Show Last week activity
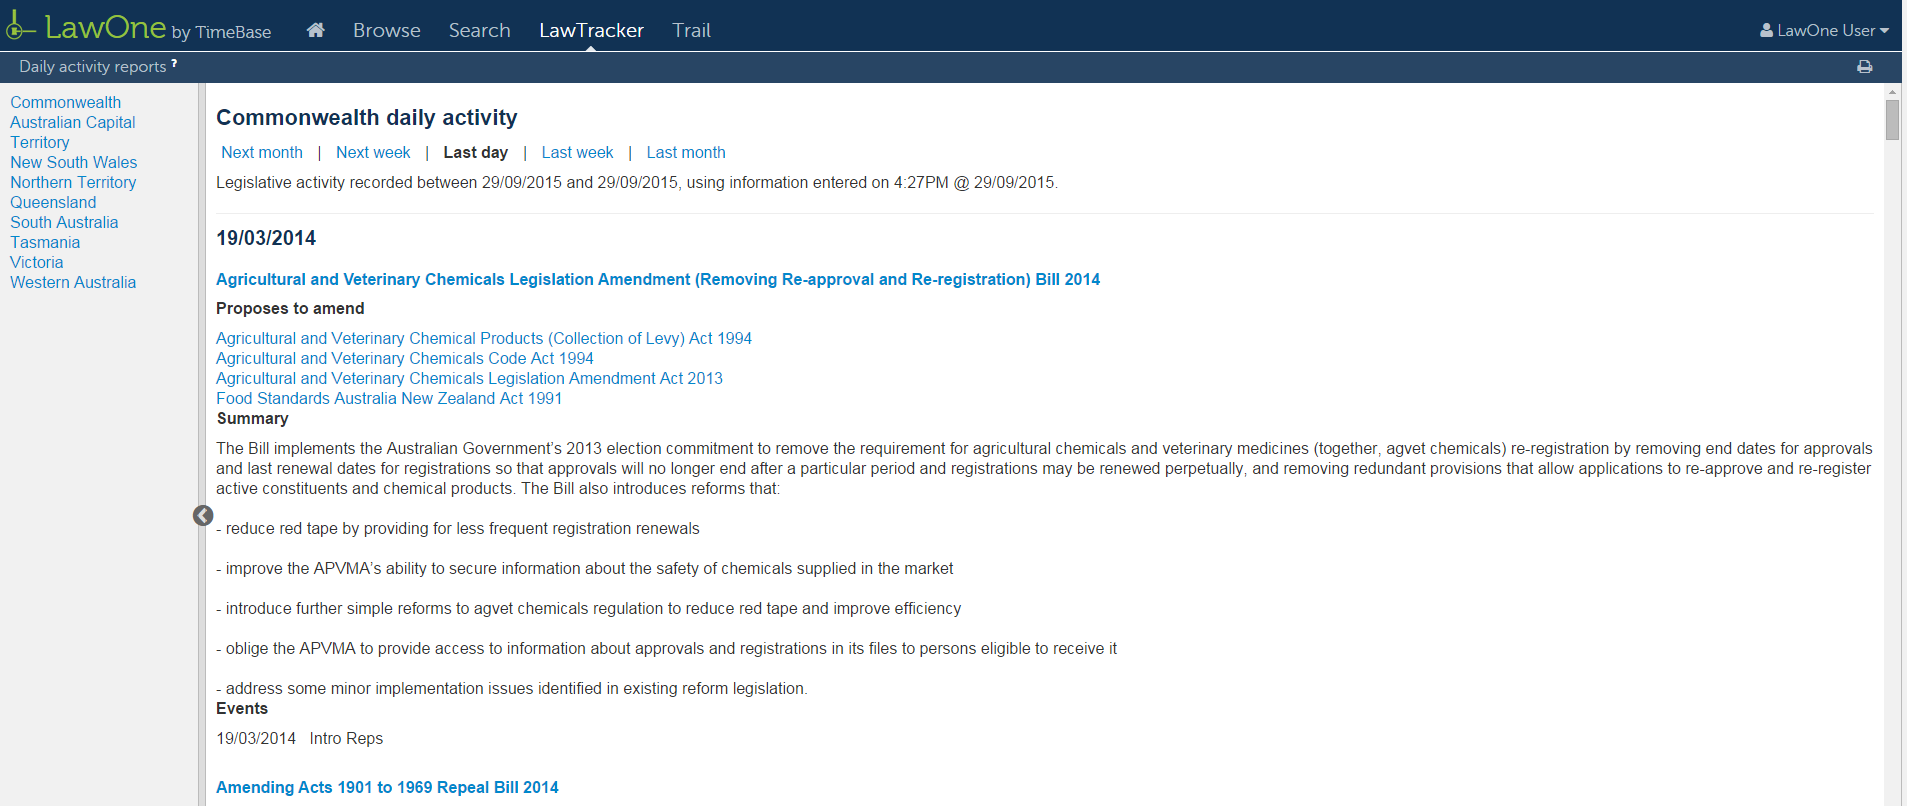The width and height of the screenshot is (1907, 806). pyautogui.click(x=577, y=152)
